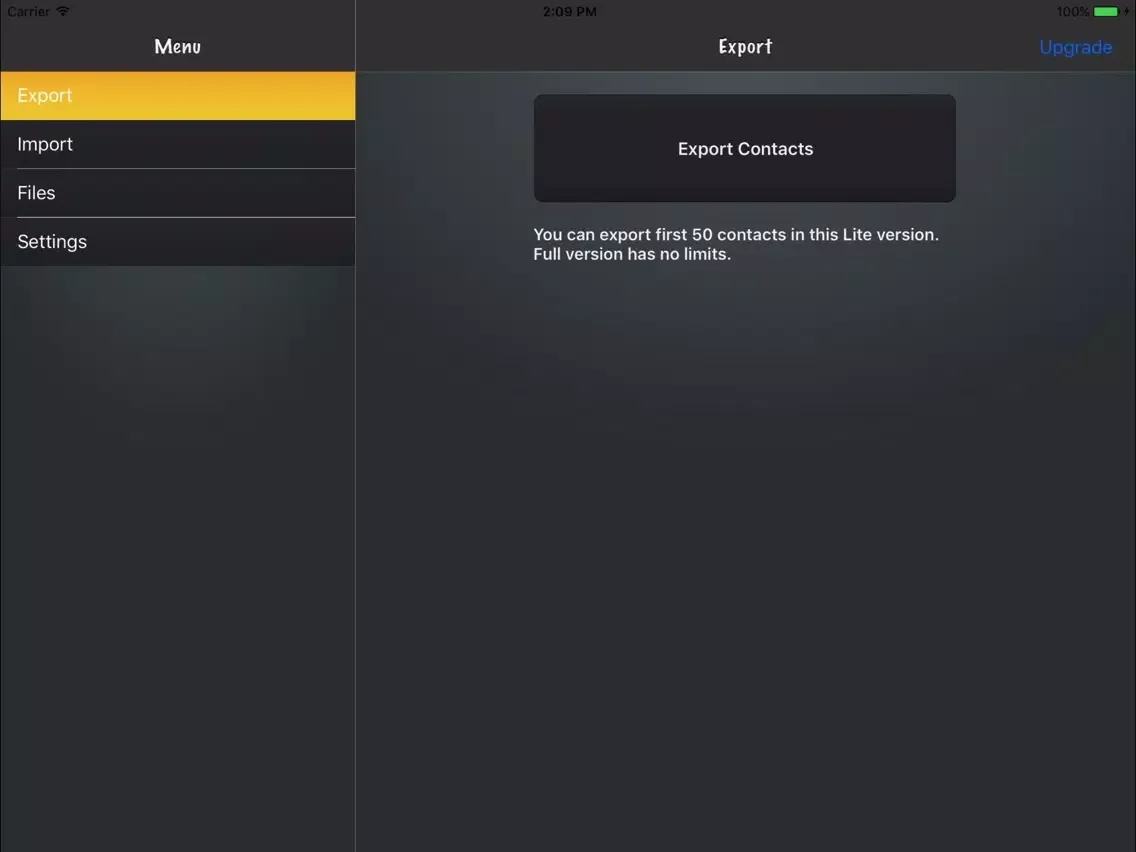Click the battery status icon
Viewport: 1136px width, 852px height.
(1106, 12)
